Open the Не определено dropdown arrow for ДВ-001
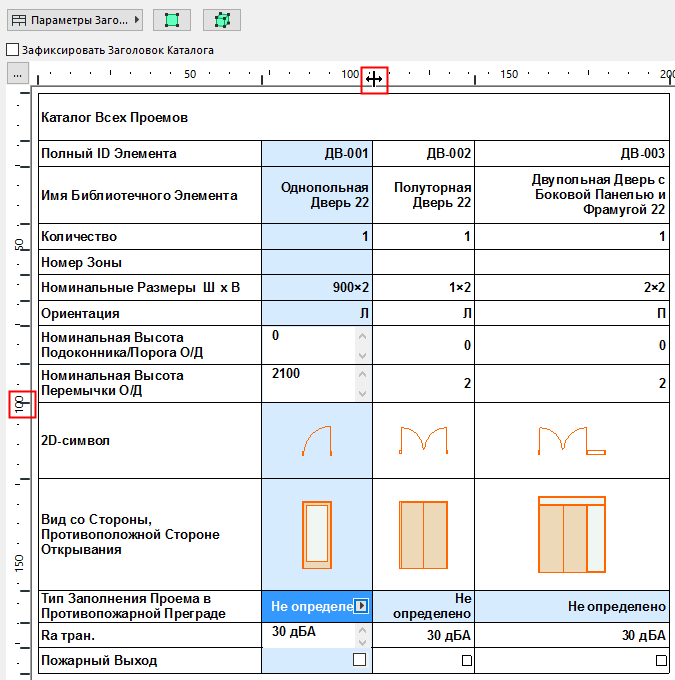Image resolution: width=675 pixels, height=680 pixels. pos(361,606)
